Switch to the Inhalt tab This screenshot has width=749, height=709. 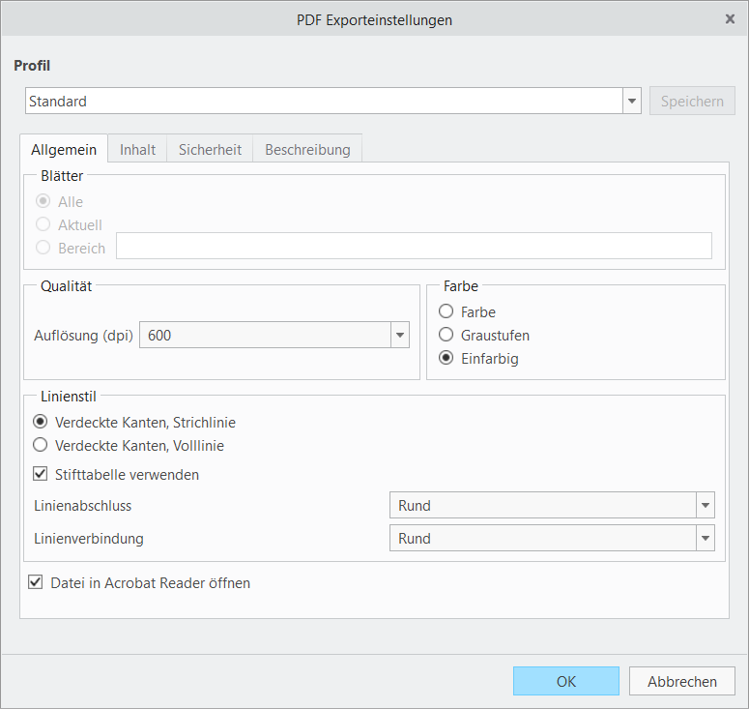click(x=137, y=150)
